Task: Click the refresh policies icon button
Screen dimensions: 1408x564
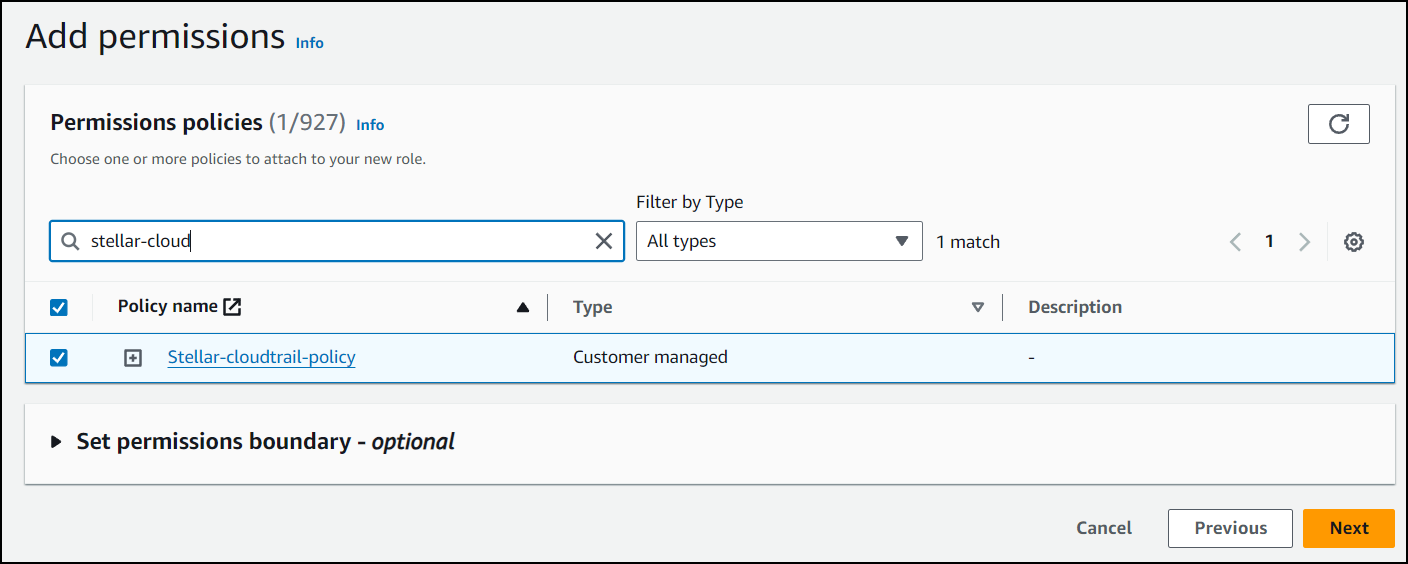Action: click(1338, 124)
